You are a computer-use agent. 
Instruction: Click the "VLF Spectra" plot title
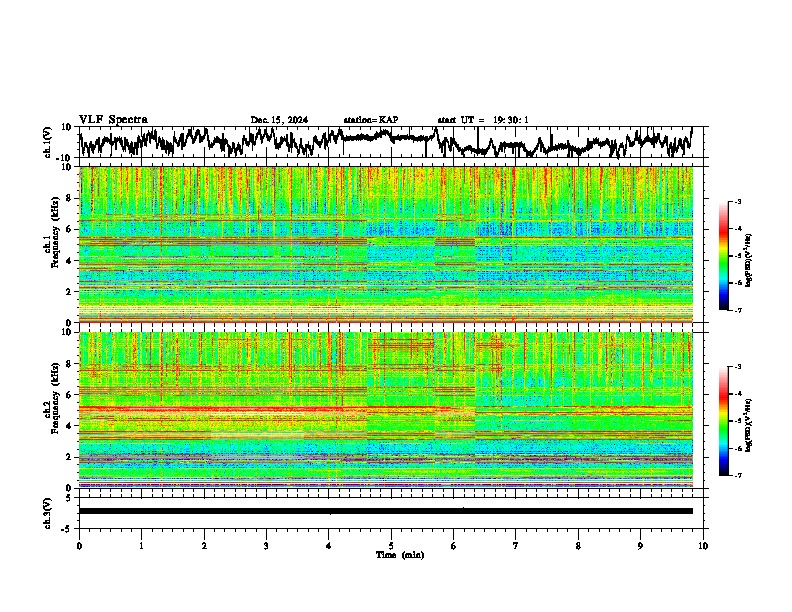coord(113,120)
